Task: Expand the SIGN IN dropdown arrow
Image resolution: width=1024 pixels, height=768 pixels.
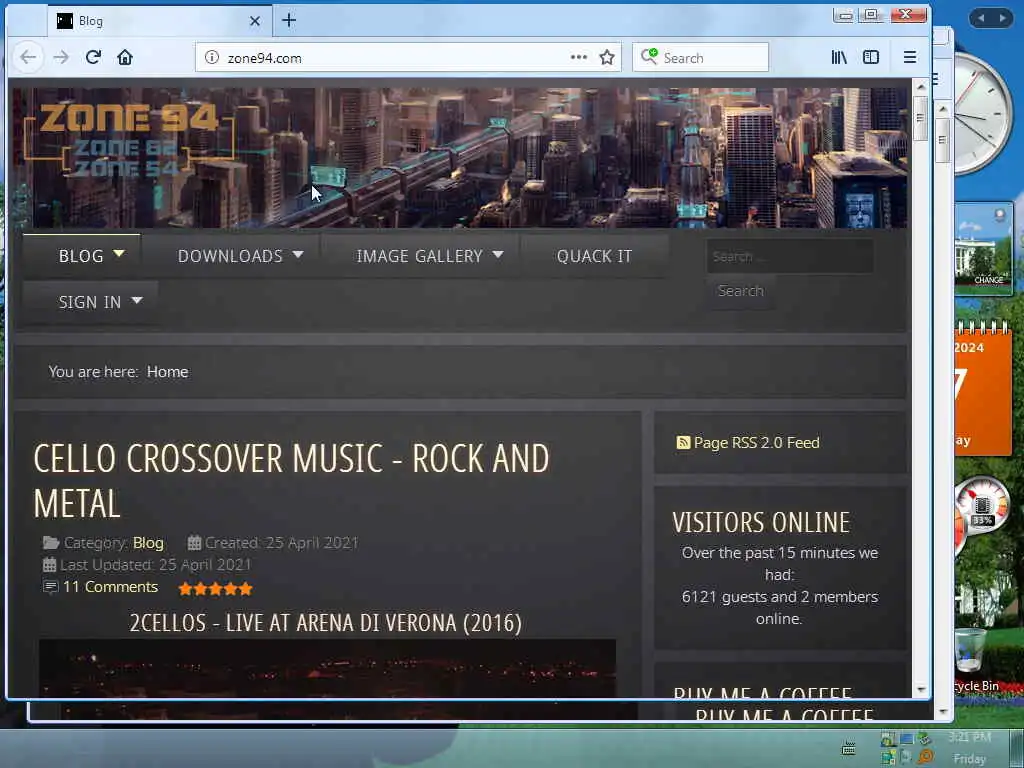Action: click(x=136, y=300)
